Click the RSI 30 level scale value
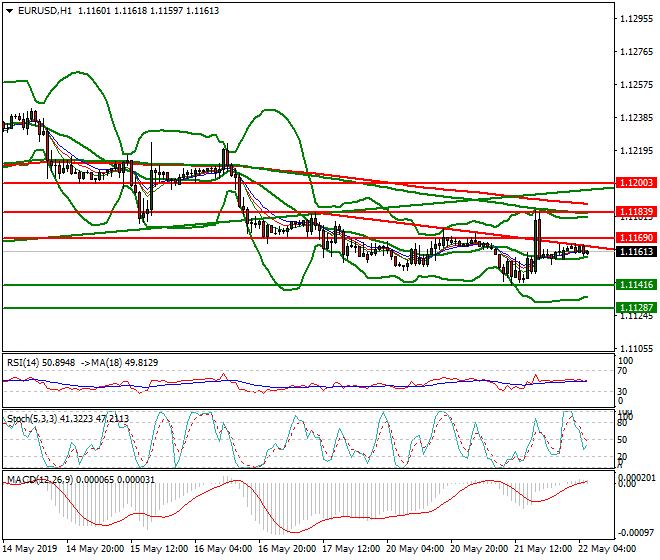Screen dimensions: 660x560 click(622, 392)
